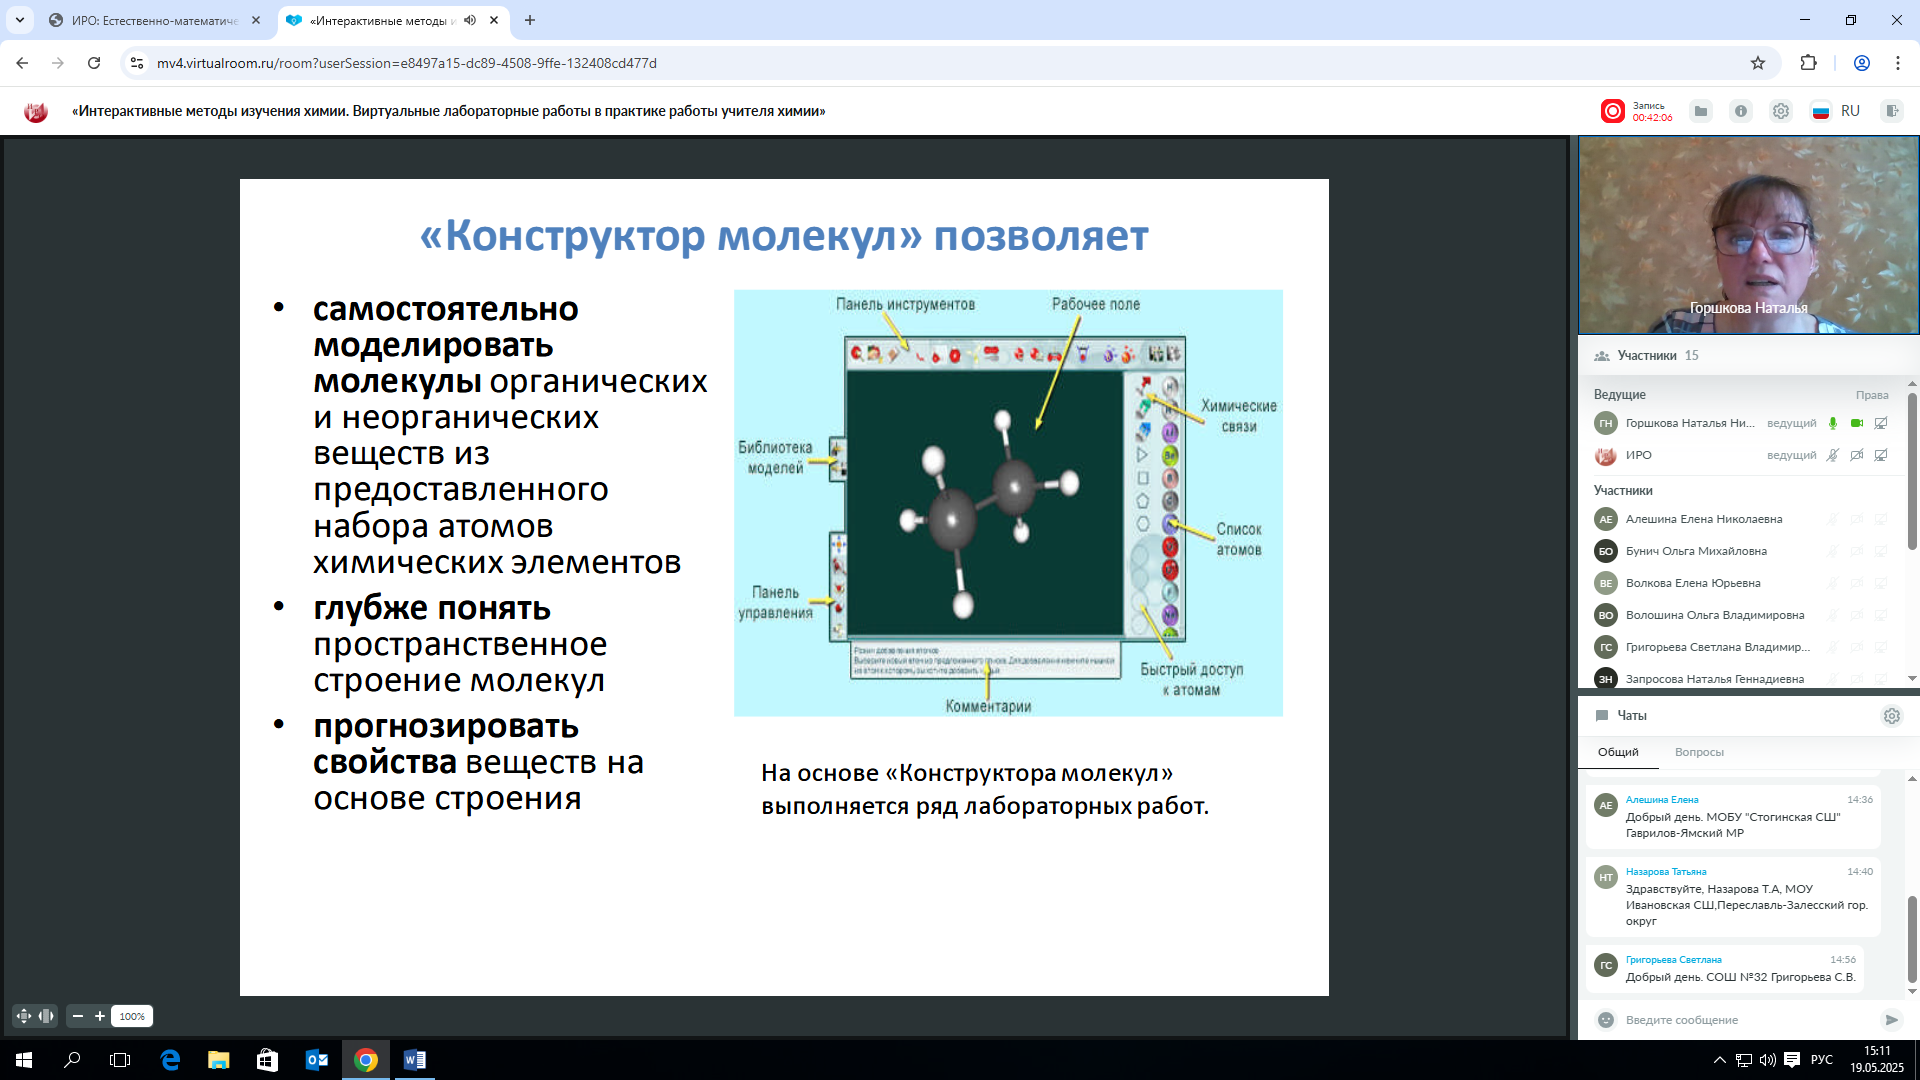
Task: Select participant Алешина Елена Николаевна
Action: (x=1704, y=519)
